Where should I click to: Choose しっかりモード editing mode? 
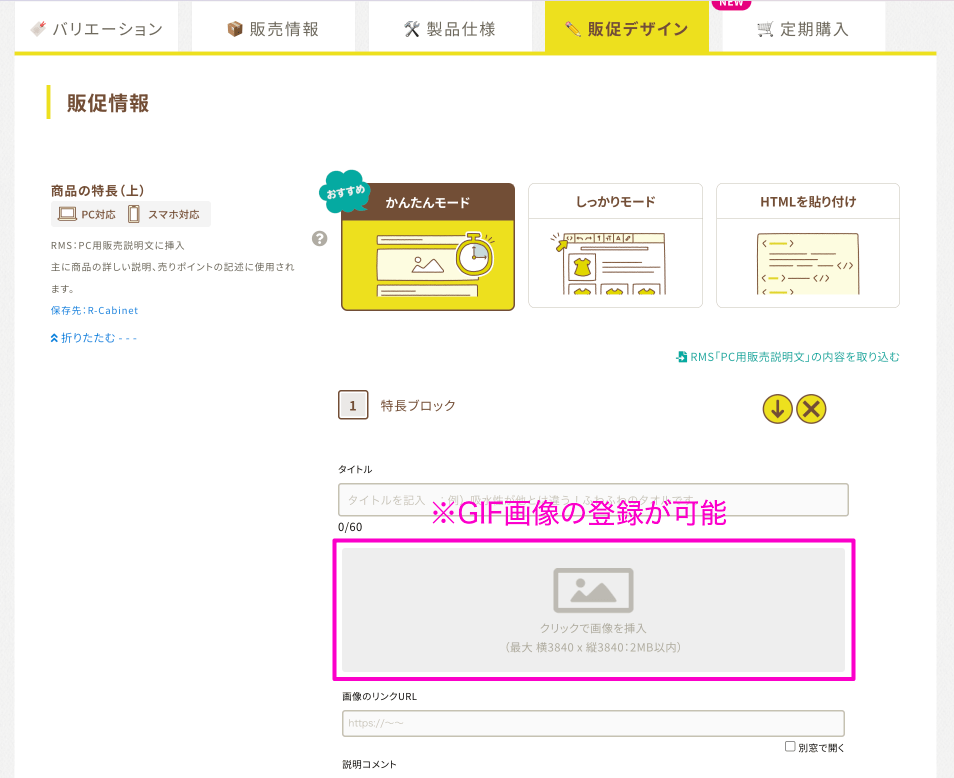tap(615, 245)
